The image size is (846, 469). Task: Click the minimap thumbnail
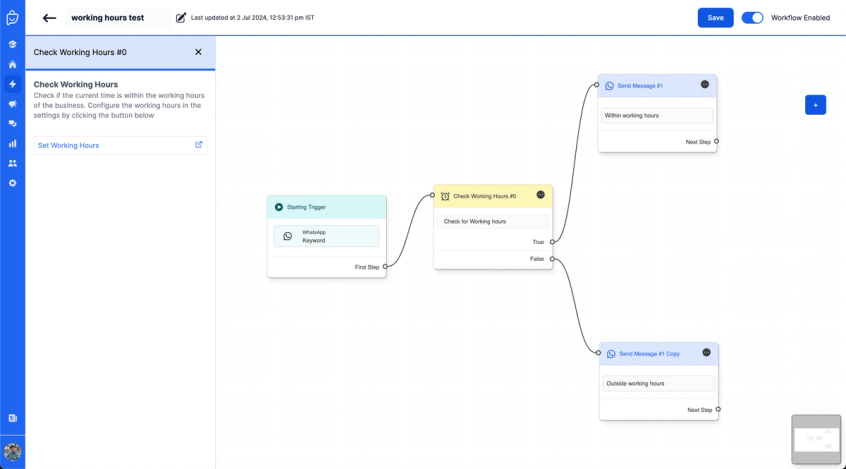[x=816, y=439]
